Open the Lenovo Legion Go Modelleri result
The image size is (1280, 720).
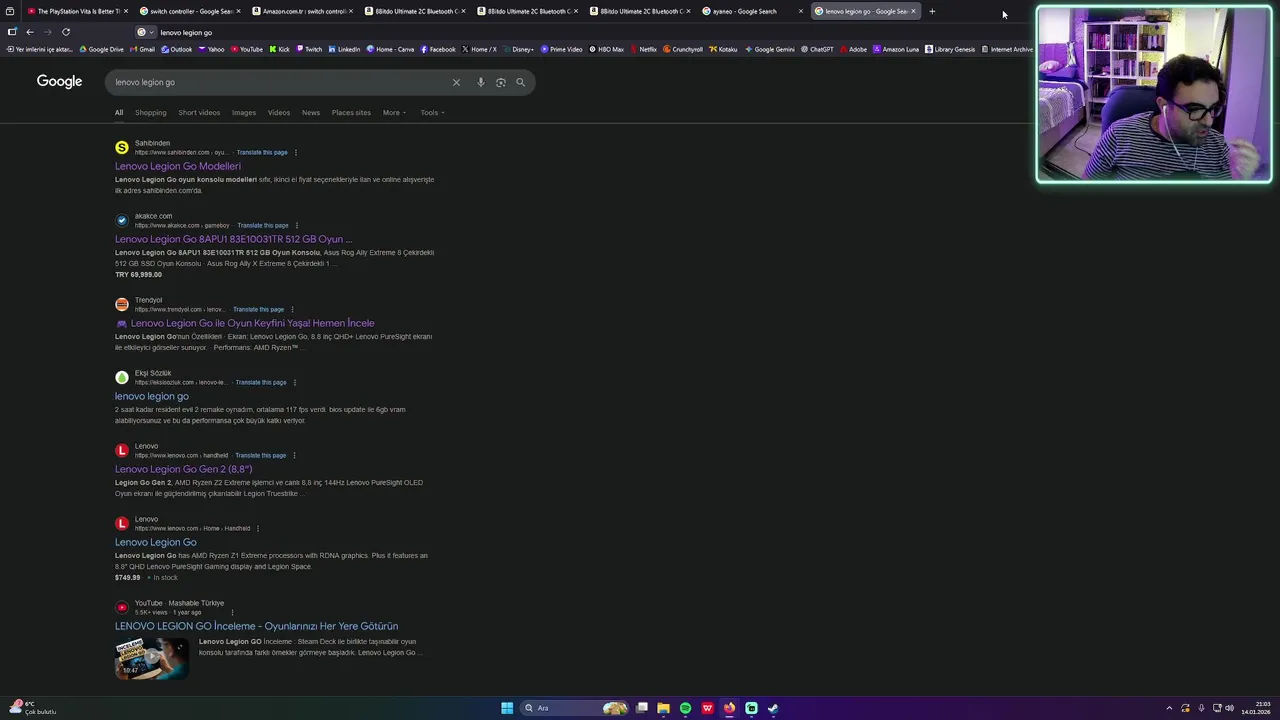[x=178, y=166]
